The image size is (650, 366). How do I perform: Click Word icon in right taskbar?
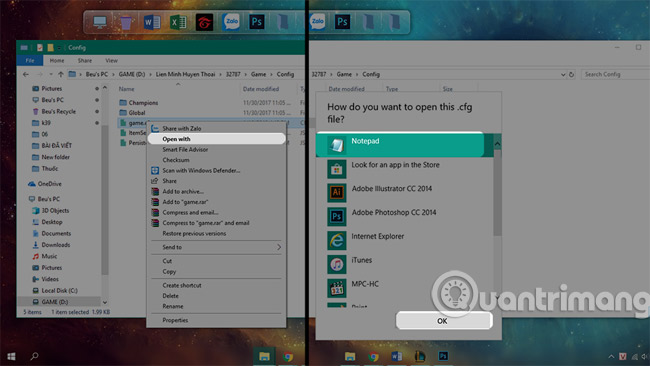click(396, 356)
